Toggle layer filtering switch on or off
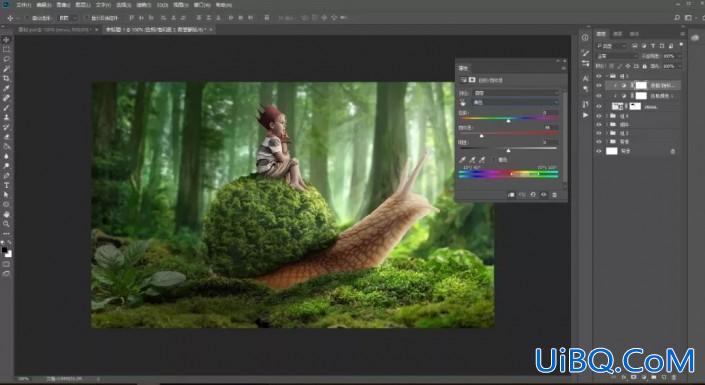The image size is (705, 385). (x=681, y=45)
